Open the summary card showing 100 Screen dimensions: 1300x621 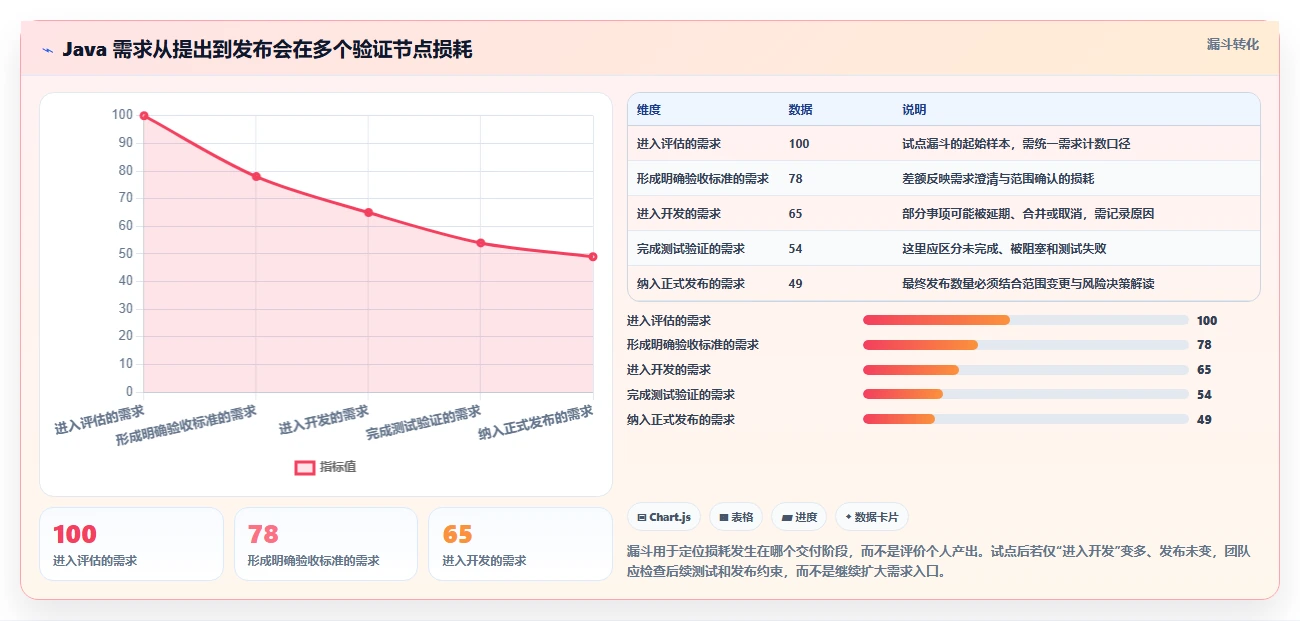[x=131, y=544]
